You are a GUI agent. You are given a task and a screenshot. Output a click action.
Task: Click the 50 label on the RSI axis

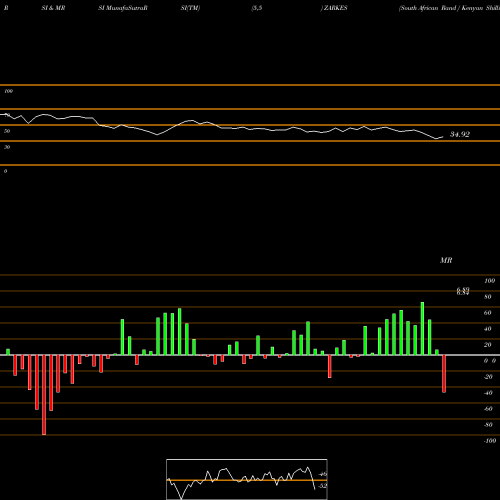[x=7, y=131]
